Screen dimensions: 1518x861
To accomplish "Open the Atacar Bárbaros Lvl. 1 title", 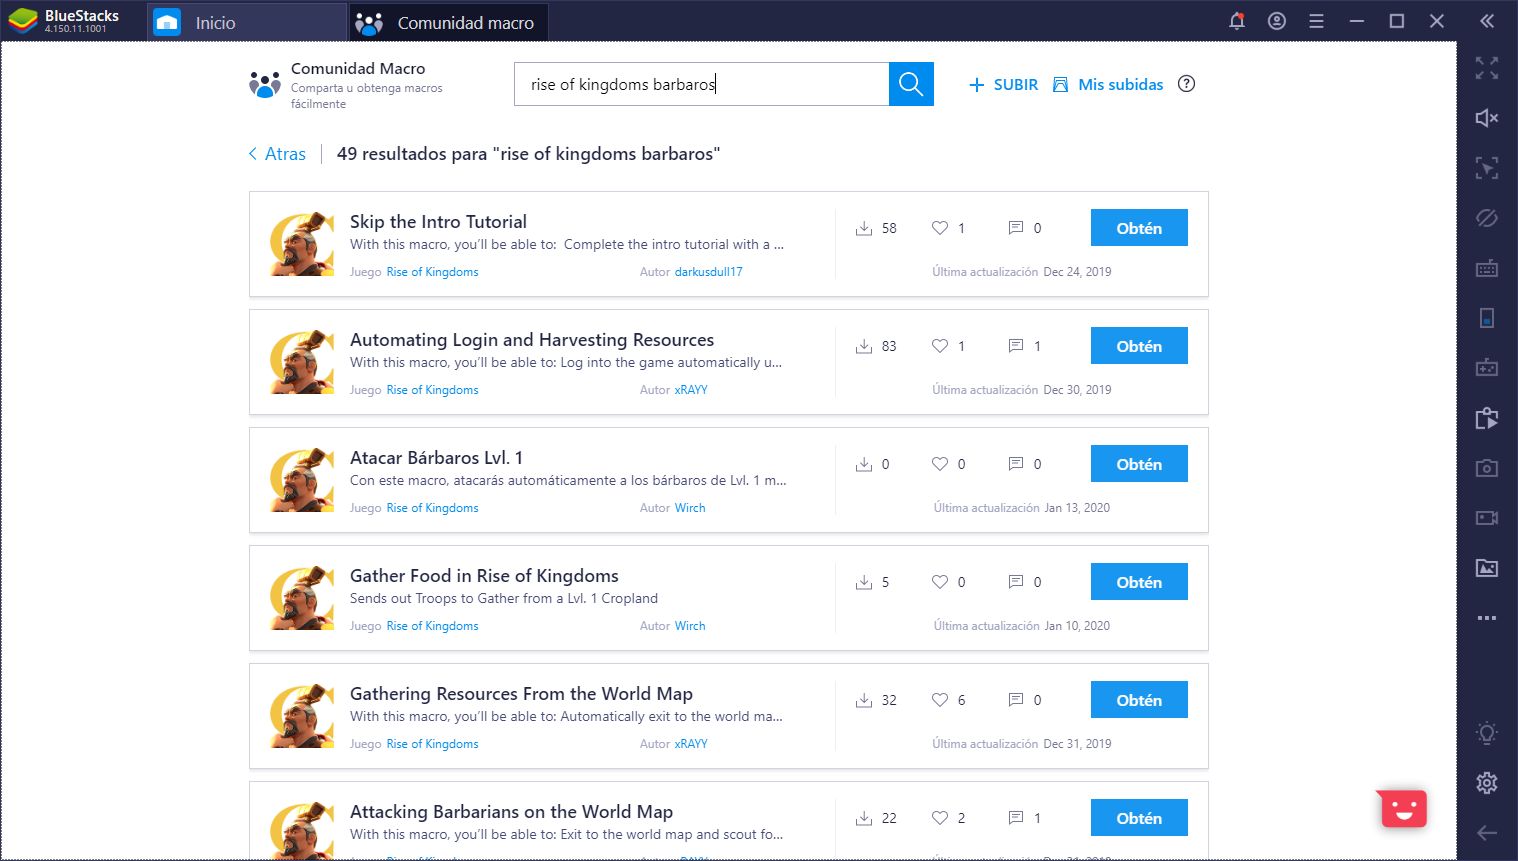I will tap(436, 458).
